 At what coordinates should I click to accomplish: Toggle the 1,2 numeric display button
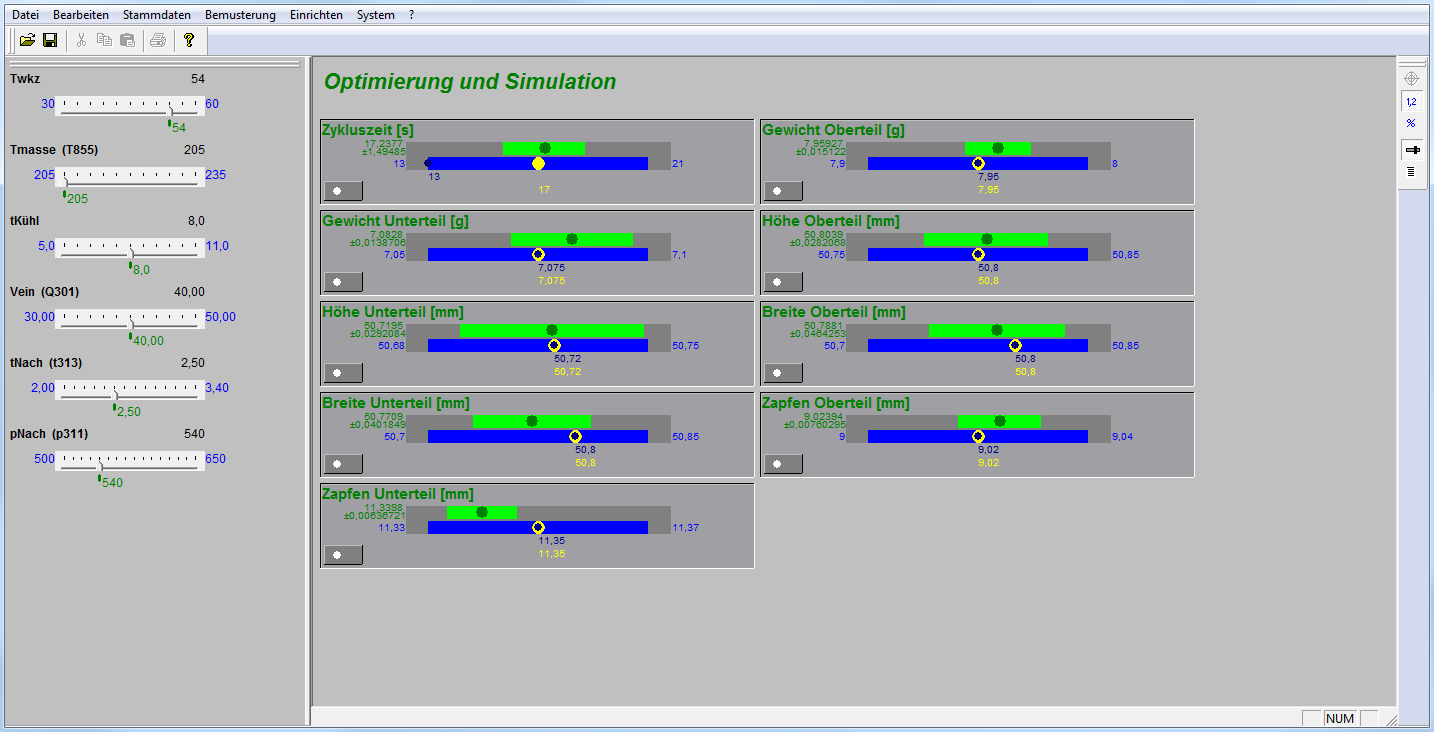coord(1411,102)
